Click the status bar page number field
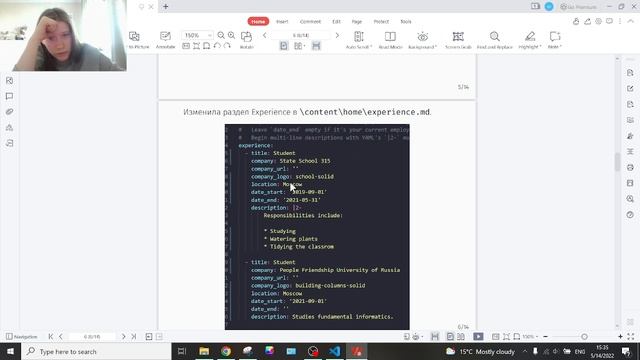The image size is (640, 360). point(92,337)
